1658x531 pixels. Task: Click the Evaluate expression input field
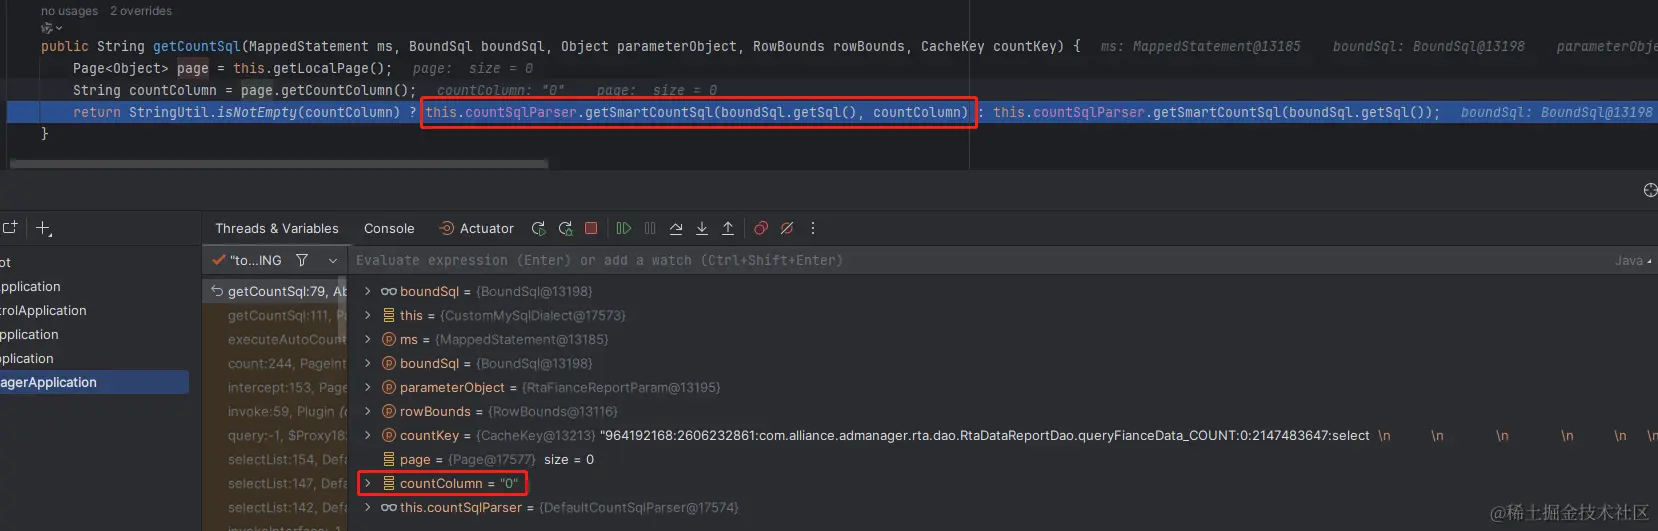[x=980, y=260]
